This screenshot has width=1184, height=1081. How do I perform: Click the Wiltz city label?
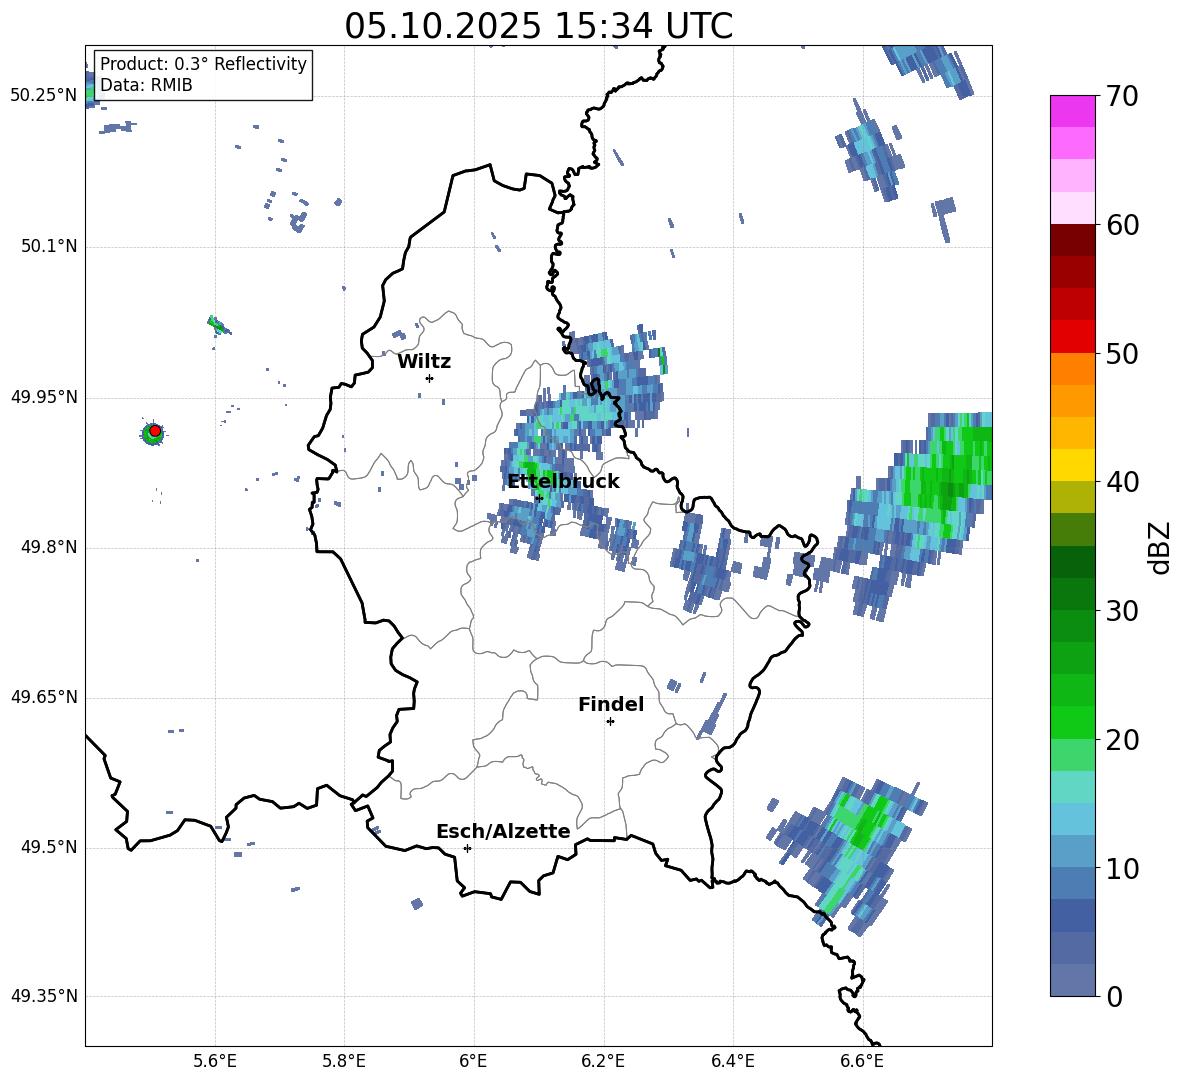424,362
